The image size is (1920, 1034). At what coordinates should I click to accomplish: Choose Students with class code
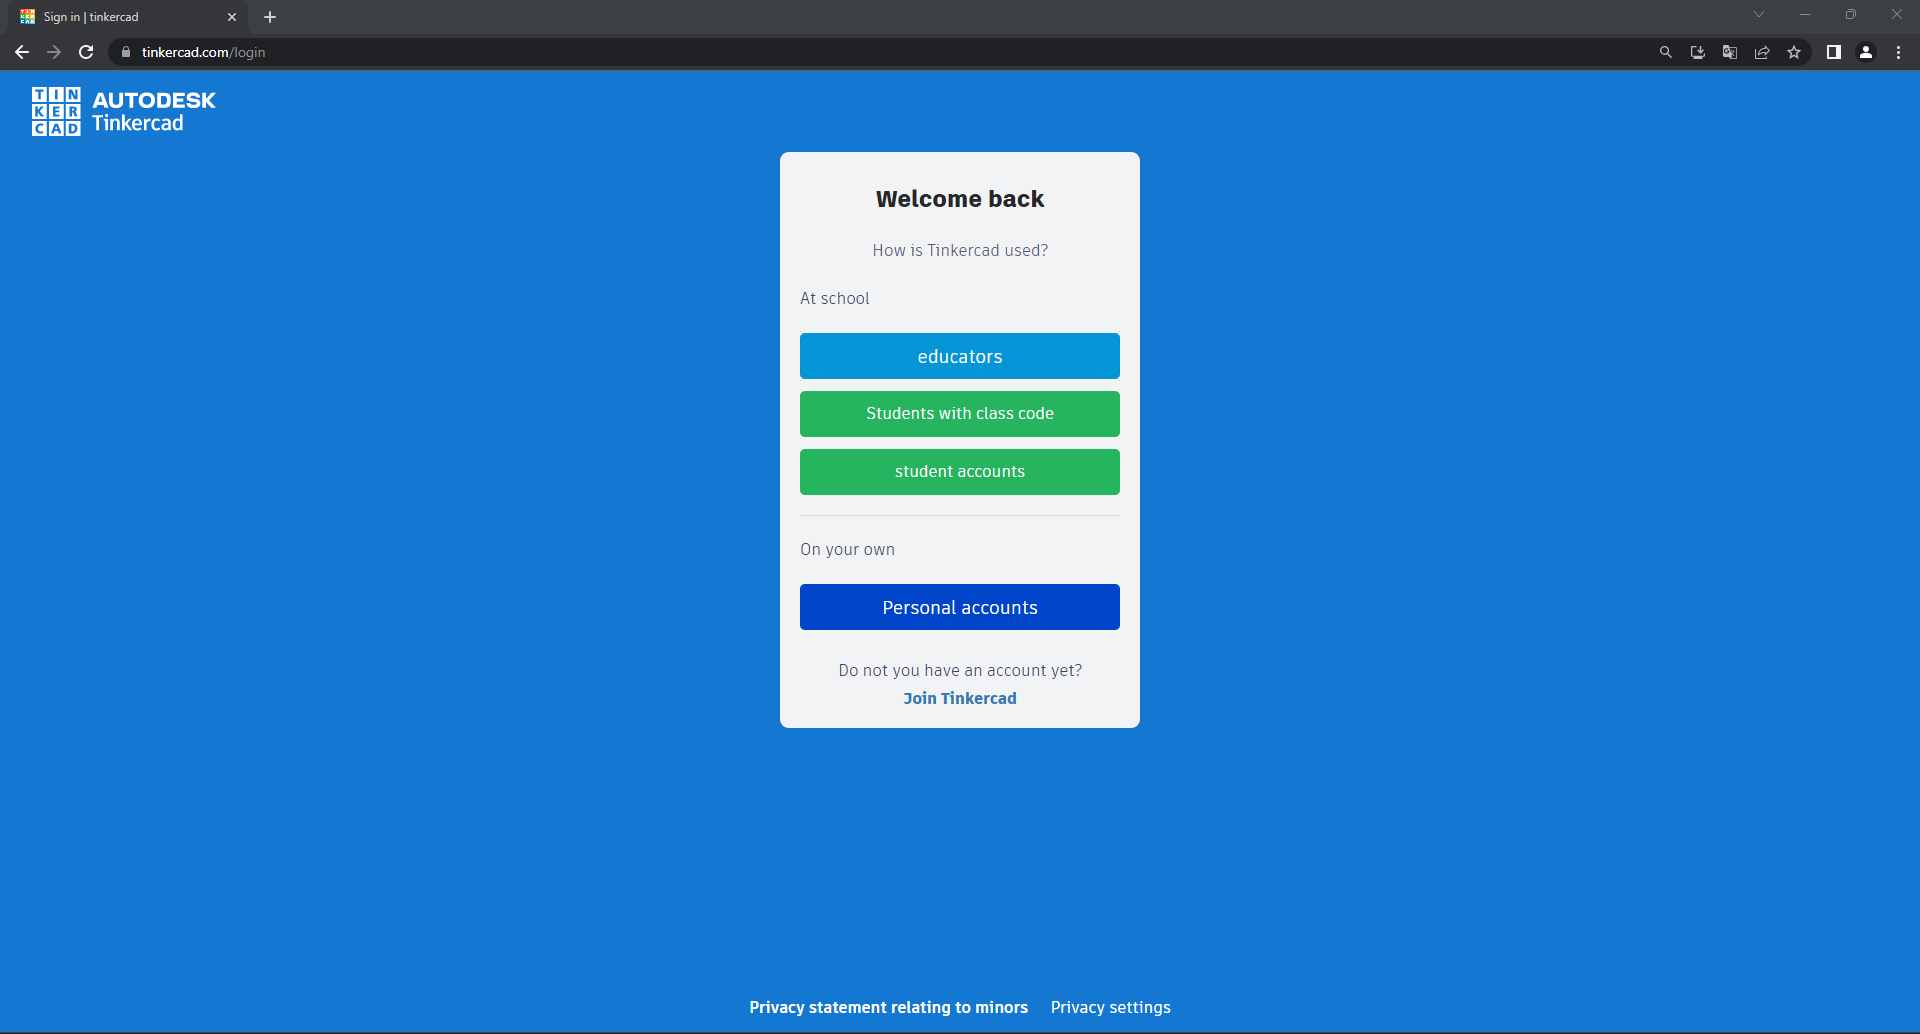coord(960,414)
